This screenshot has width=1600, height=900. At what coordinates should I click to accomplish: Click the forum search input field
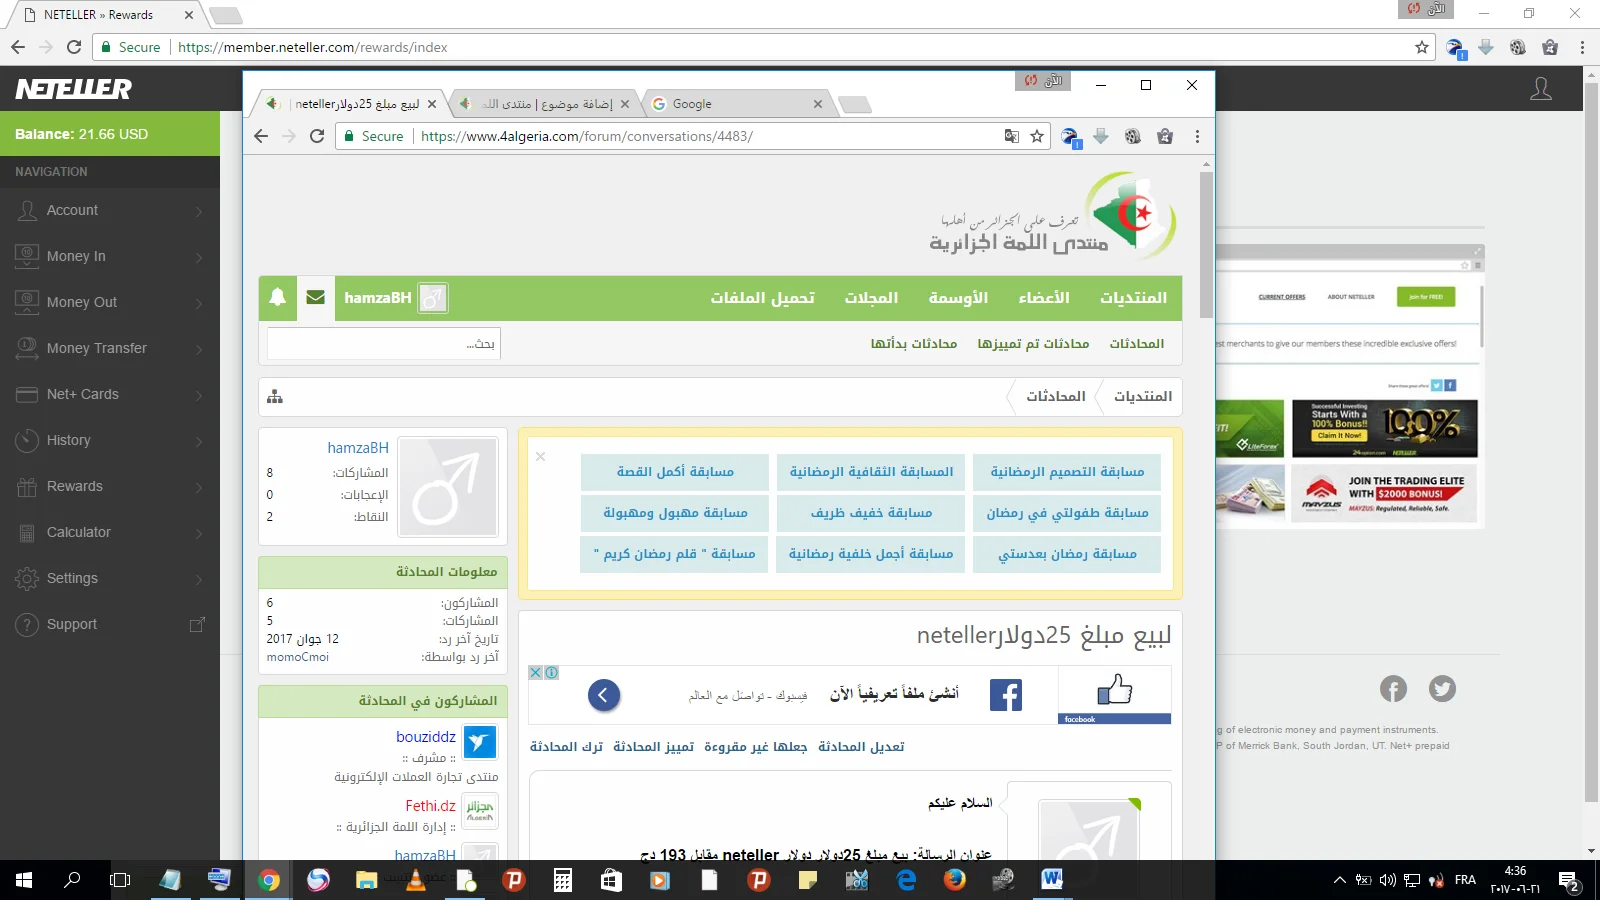pyautogui.click(x=383, y=344)
